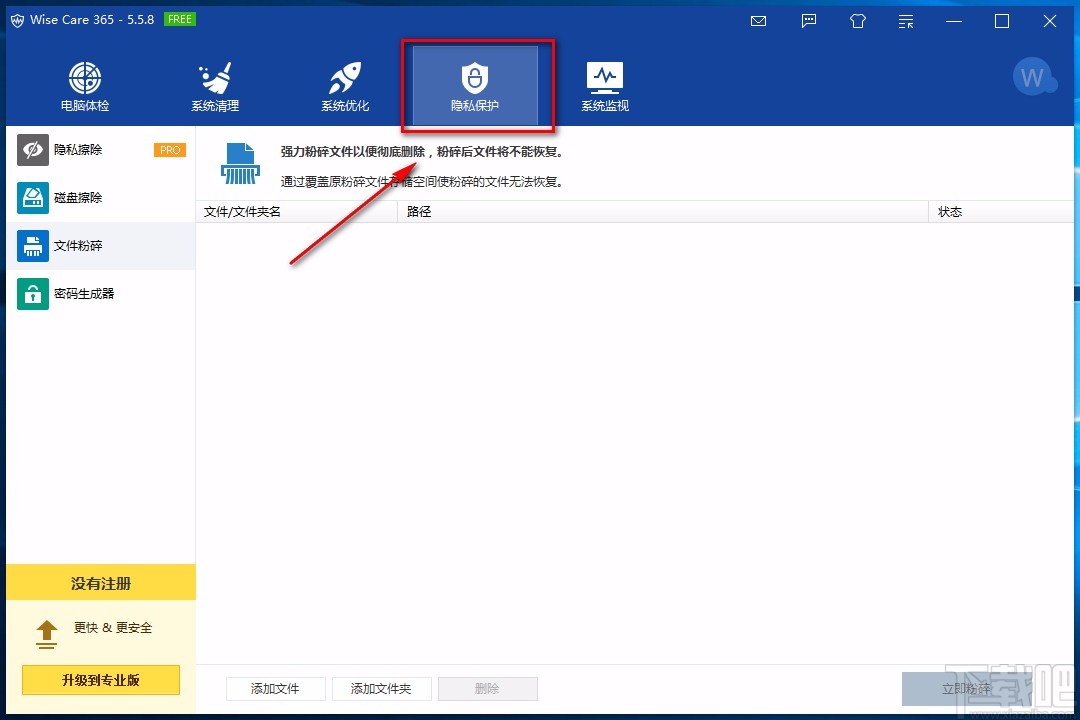Click the 添加文件 button
Image resolution: width=1080 pixels, height=720 pixels.
pos(276,688)
